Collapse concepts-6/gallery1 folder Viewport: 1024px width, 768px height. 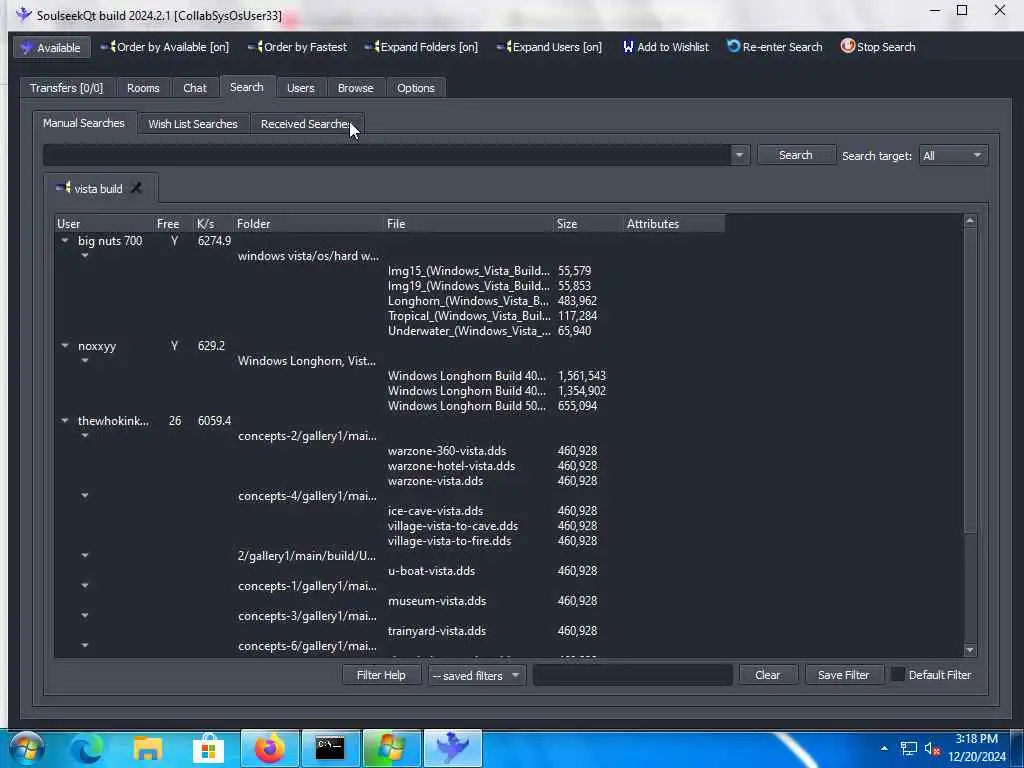(85, 646)
